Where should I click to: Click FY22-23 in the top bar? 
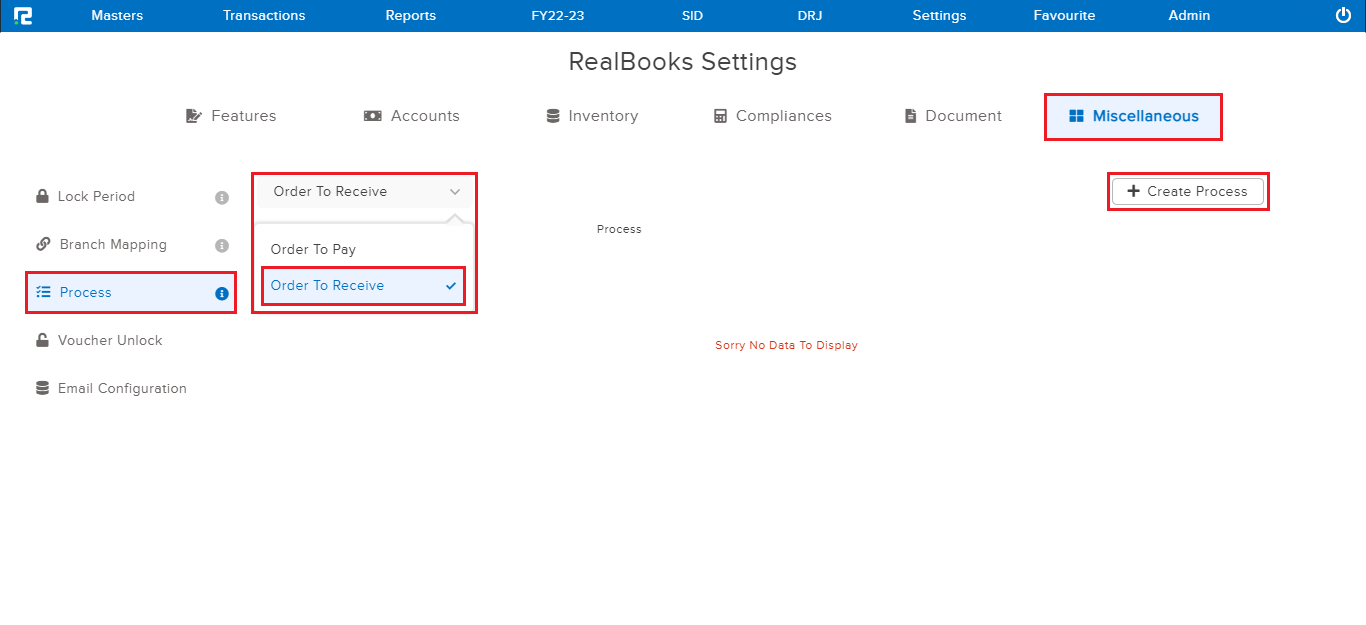(x=557, y=16)
